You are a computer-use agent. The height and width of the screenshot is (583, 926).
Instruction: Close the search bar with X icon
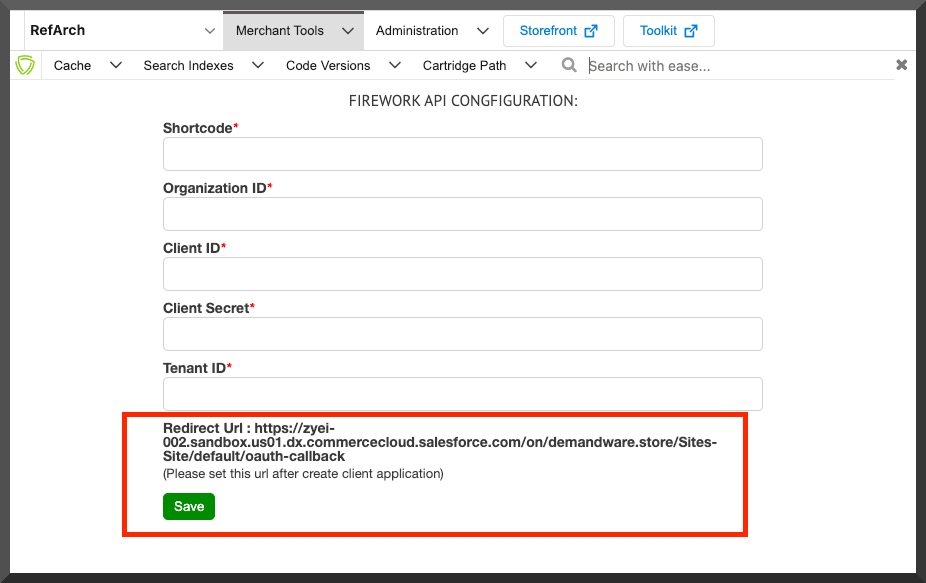[x=901, y=65]
